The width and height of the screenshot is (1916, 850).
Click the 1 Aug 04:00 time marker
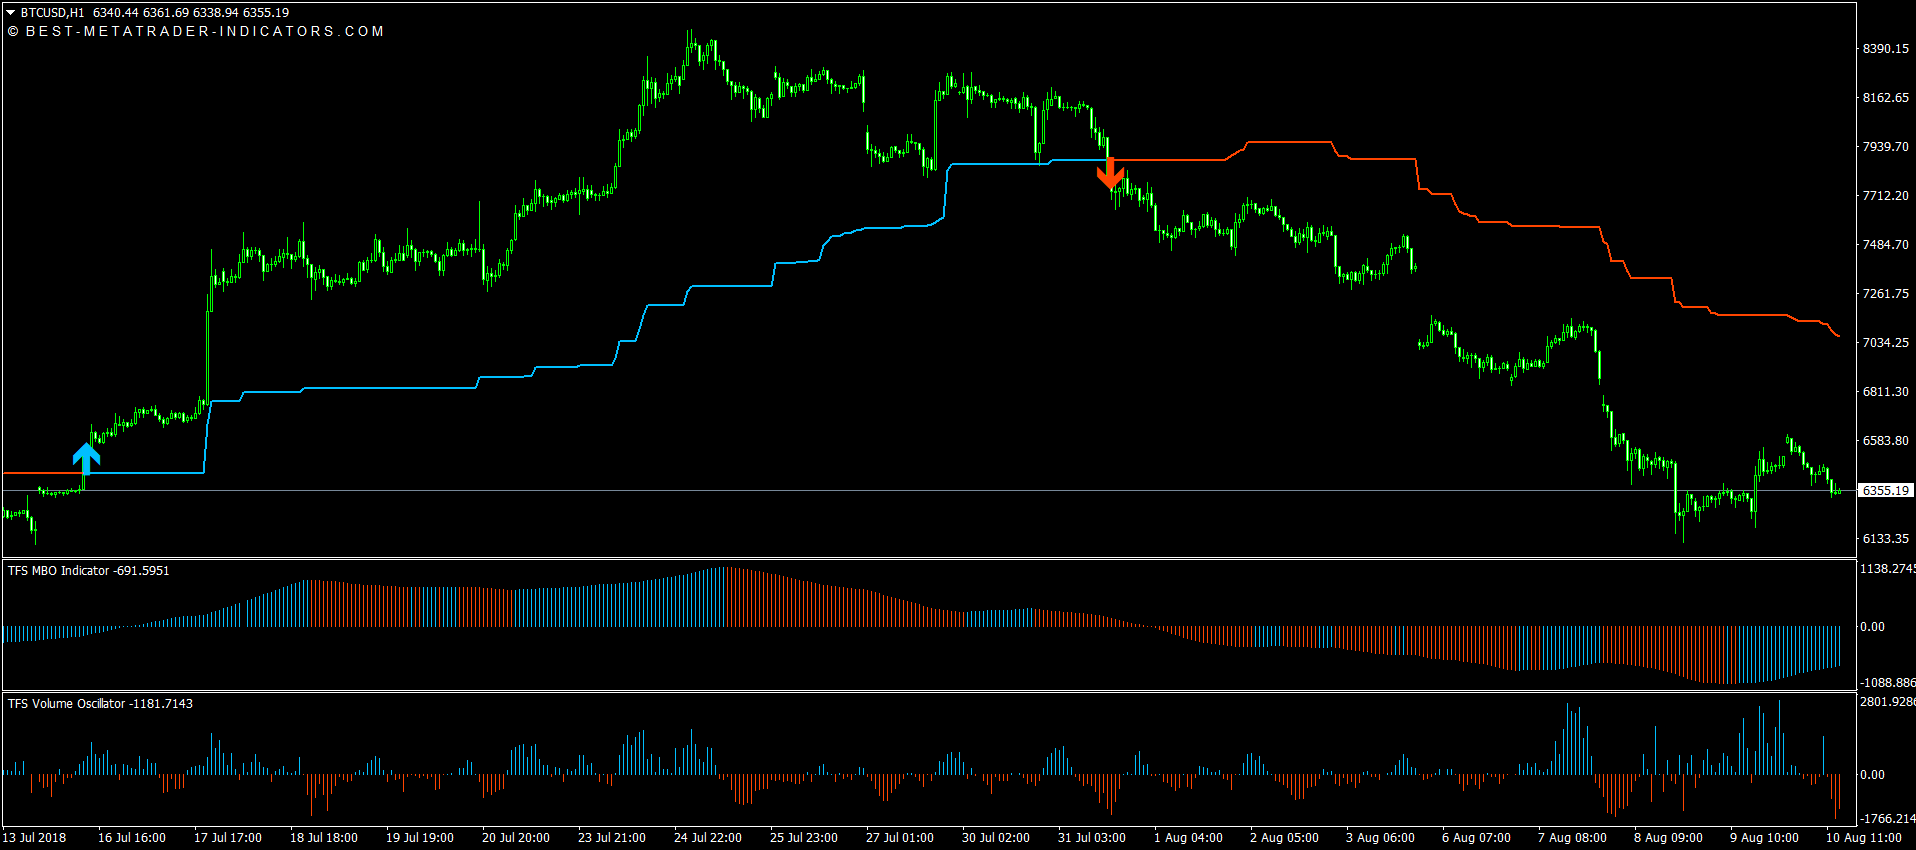coord(1188,838)
